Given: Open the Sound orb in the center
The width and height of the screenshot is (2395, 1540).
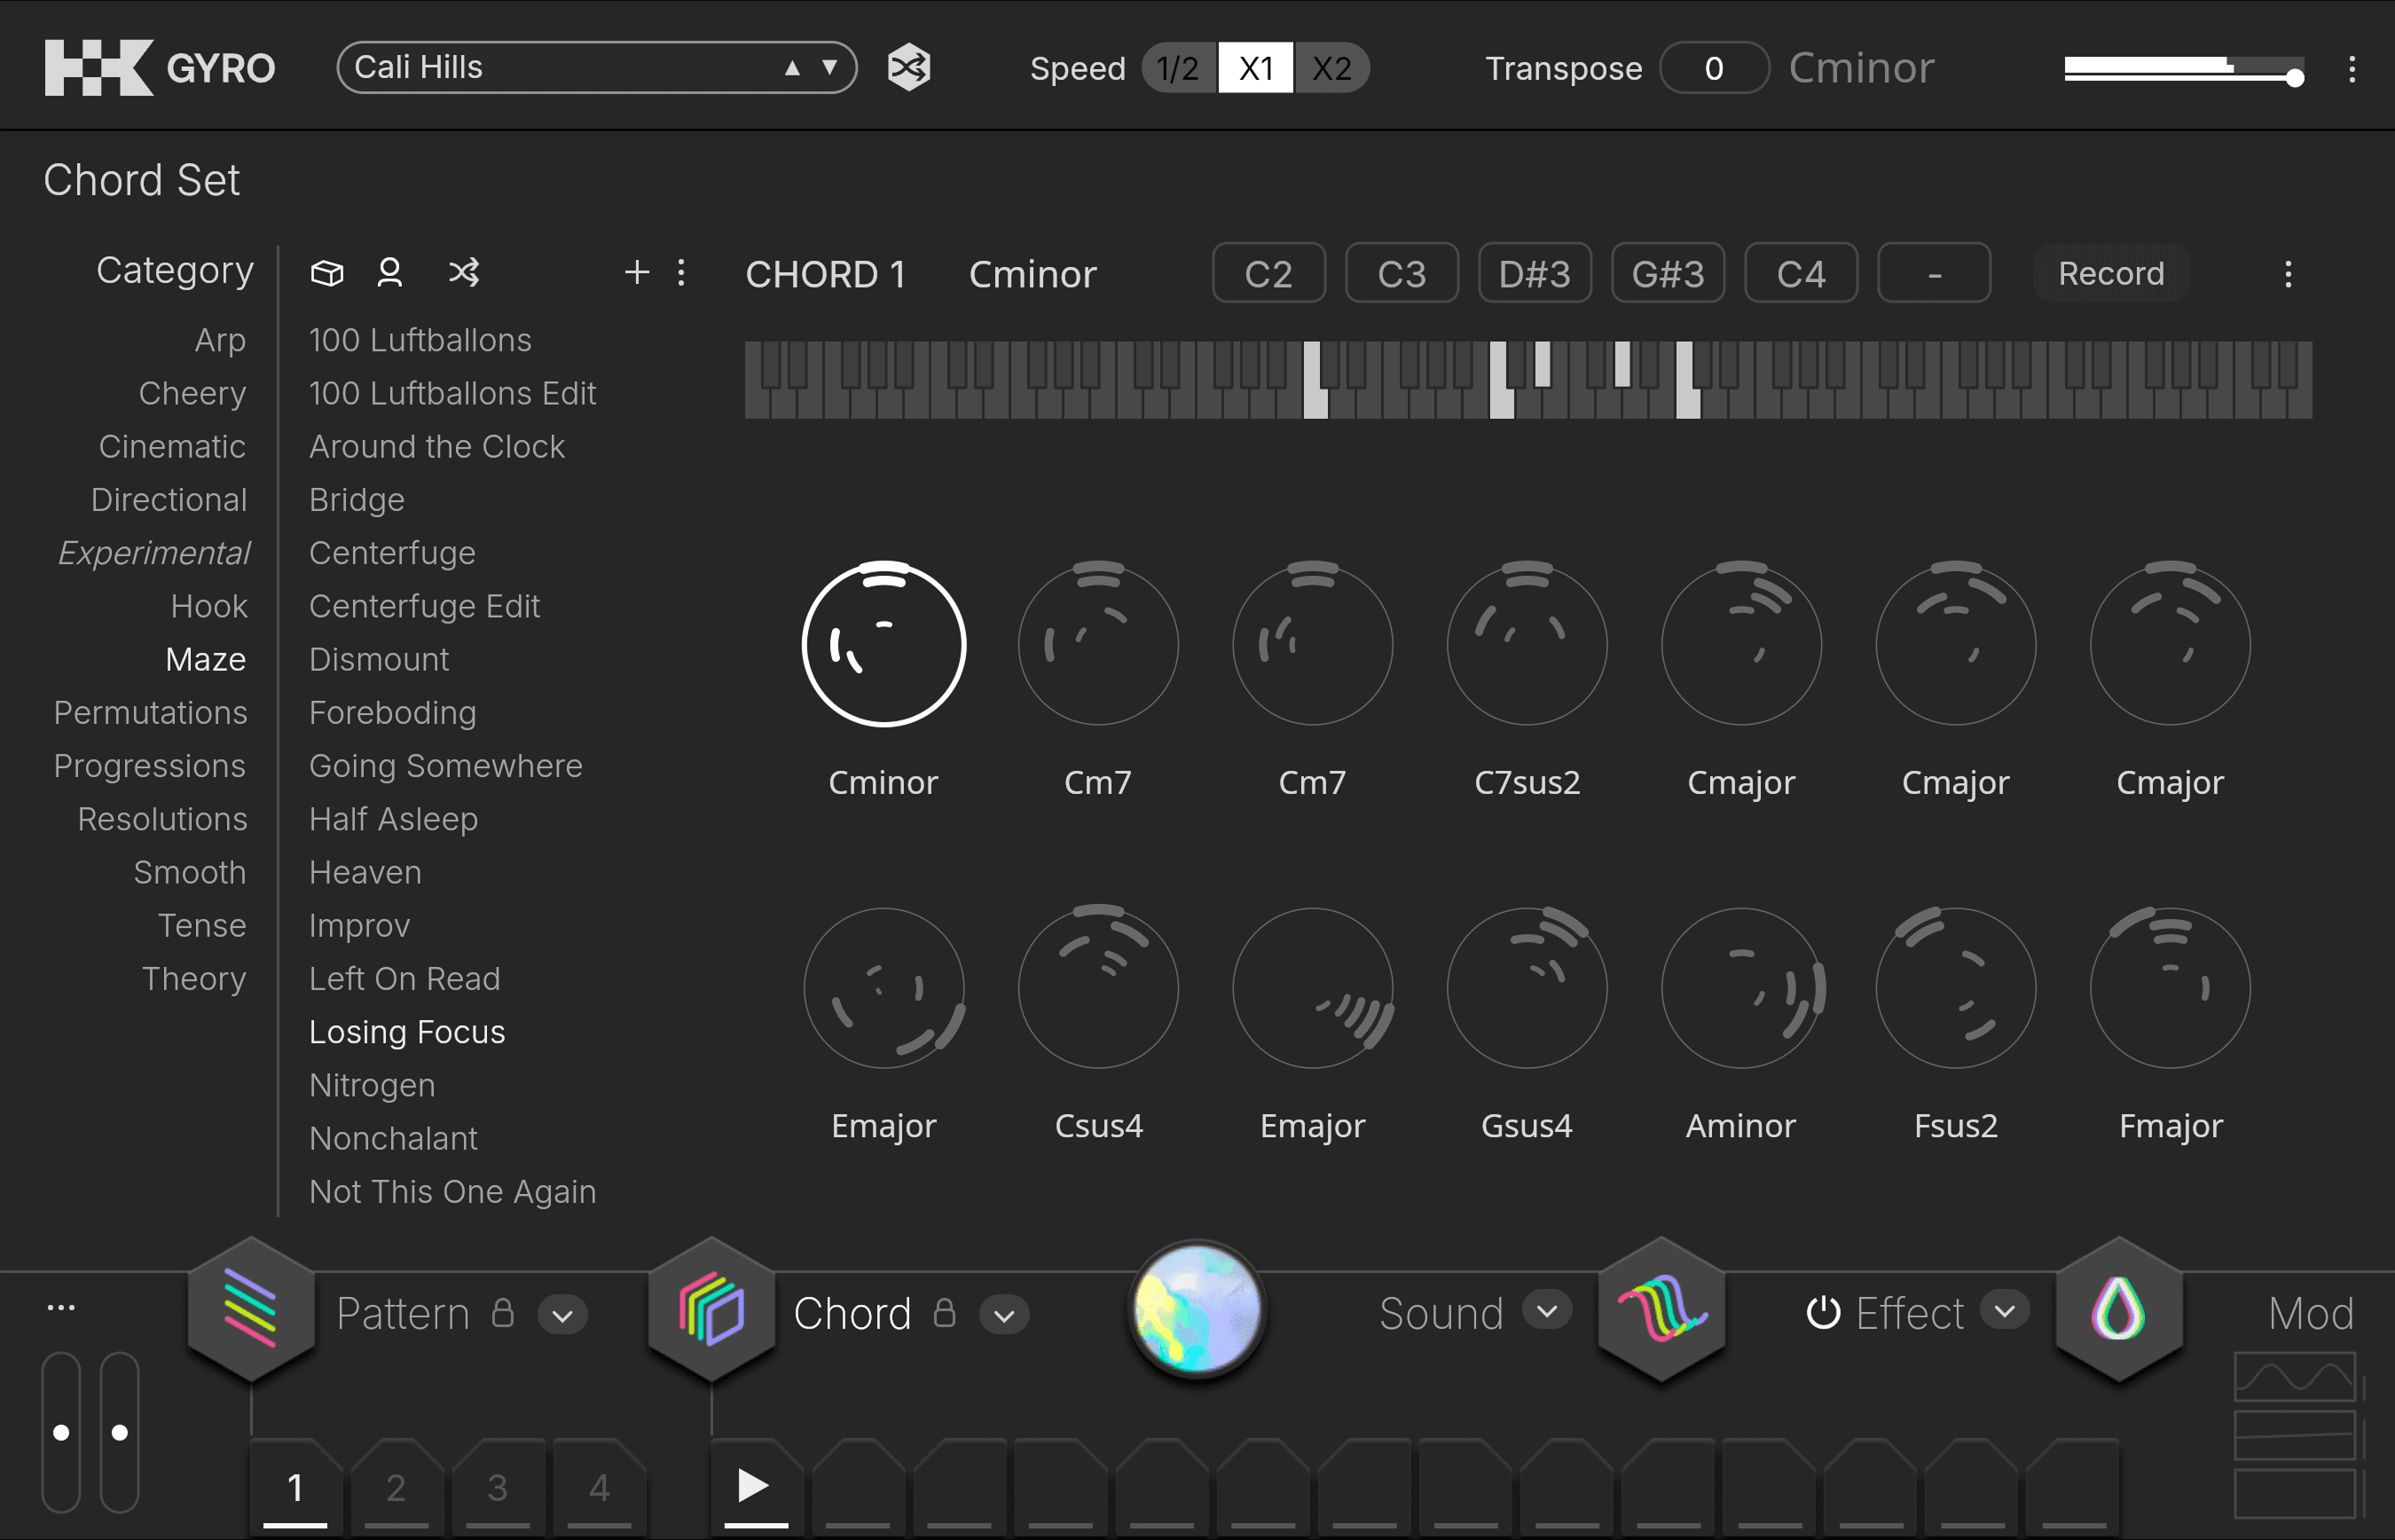Looking at the screenshot, I should point(1196,1310).
